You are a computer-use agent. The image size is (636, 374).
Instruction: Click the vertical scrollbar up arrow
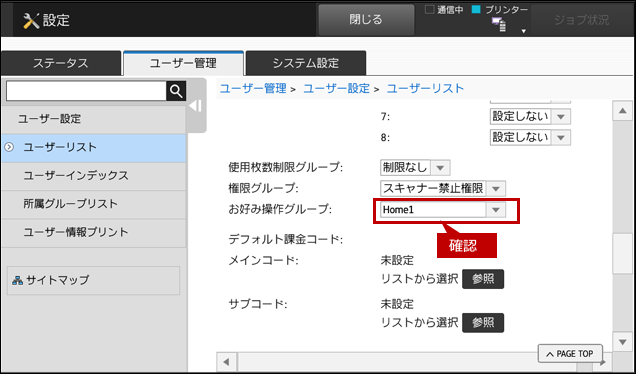point(623,111)
